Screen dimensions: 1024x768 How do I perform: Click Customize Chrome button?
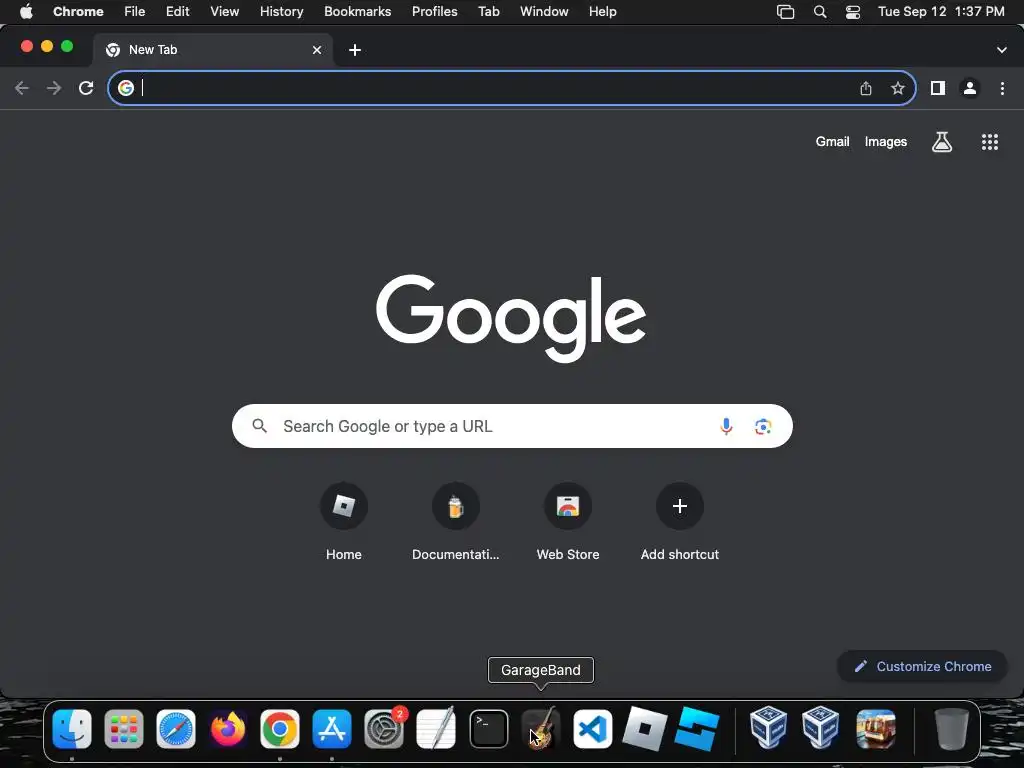point(922,666)
